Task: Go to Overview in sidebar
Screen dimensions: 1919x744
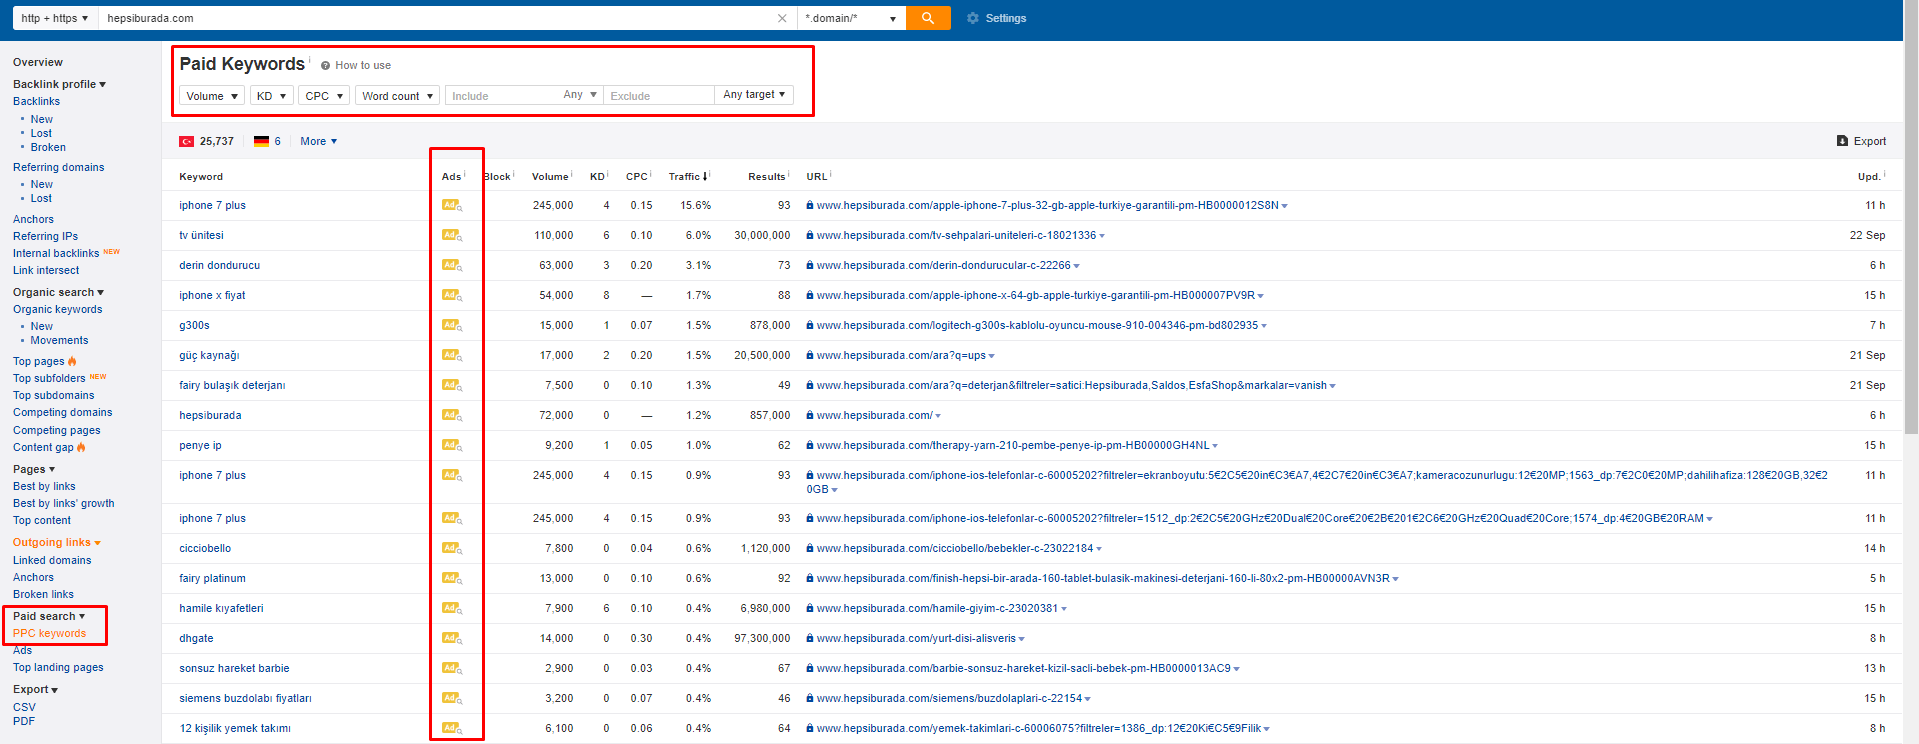Action: click(38, 62)
